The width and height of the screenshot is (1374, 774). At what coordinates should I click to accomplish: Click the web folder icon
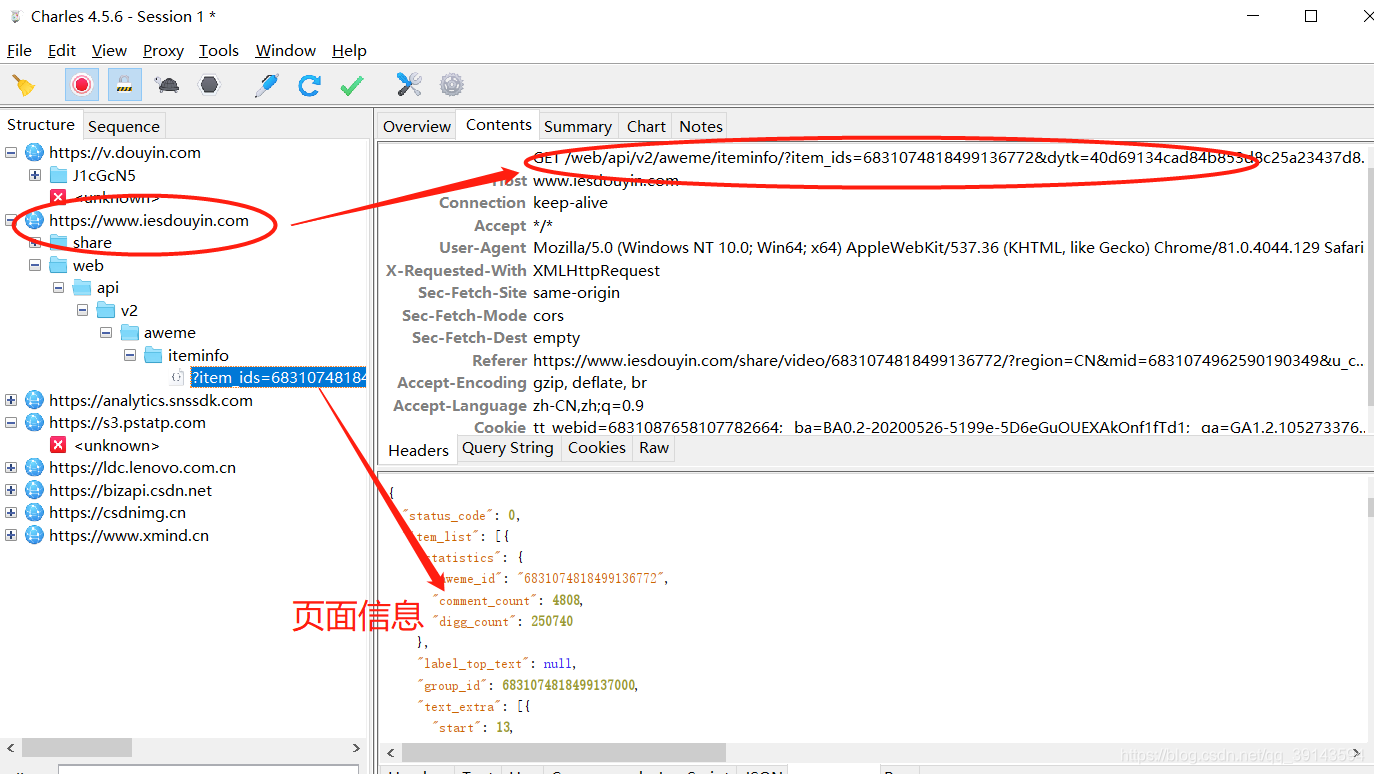point(59,265)
